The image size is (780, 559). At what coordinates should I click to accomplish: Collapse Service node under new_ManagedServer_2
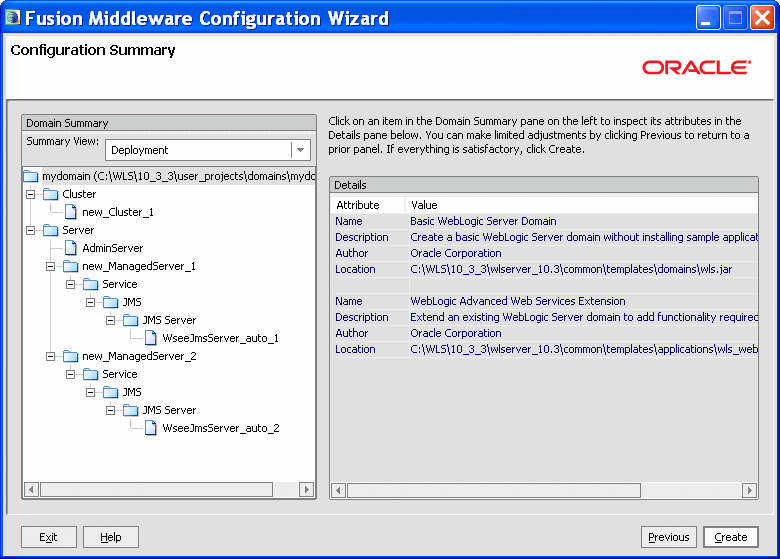[x=71, y=374]
